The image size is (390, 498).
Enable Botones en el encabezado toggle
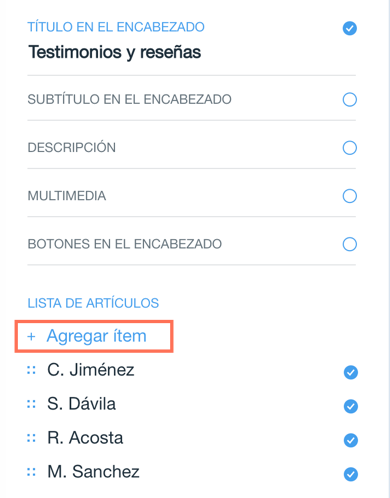pos(350,244)
